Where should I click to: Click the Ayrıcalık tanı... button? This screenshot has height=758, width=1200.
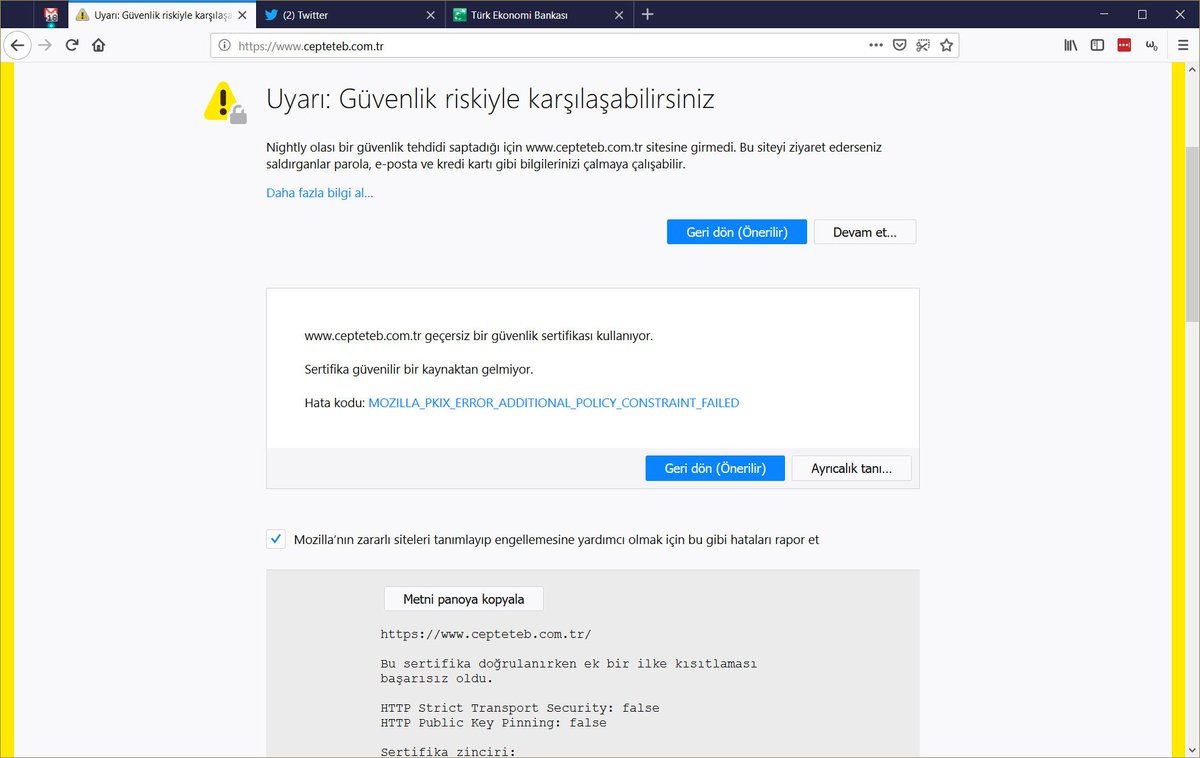point(852,468)
